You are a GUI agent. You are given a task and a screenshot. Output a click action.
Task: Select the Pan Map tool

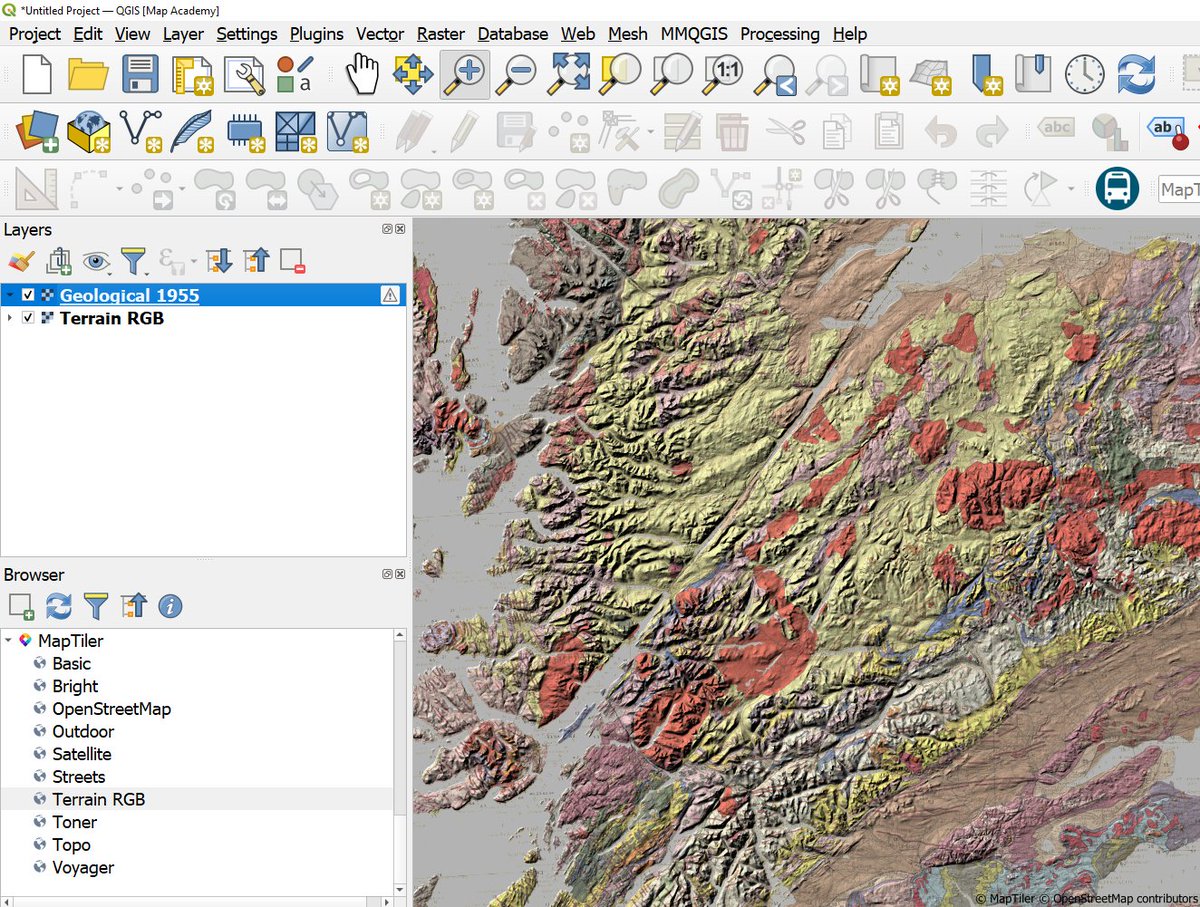[x=362, y=73]
